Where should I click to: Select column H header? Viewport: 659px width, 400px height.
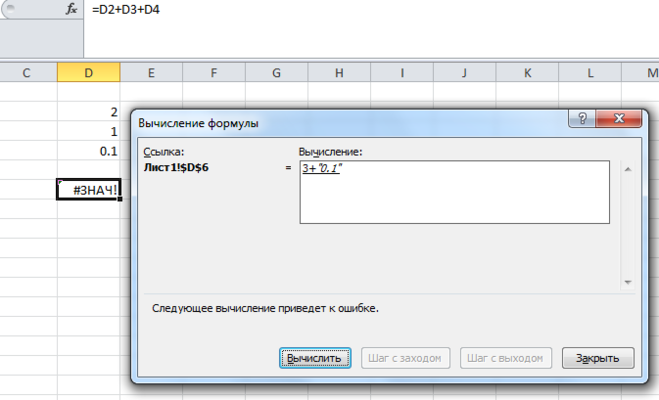tap(339, 73)
